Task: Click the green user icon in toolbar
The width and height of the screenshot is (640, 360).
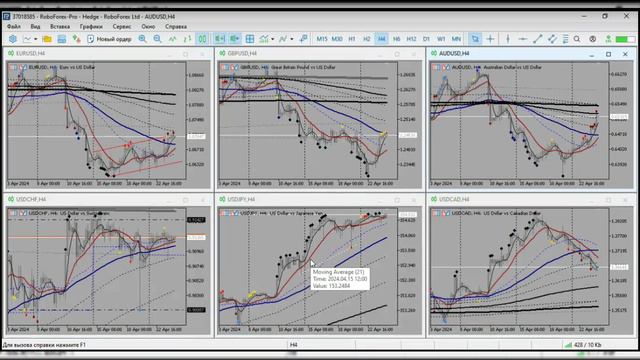Action: click(x=608, y=39)
